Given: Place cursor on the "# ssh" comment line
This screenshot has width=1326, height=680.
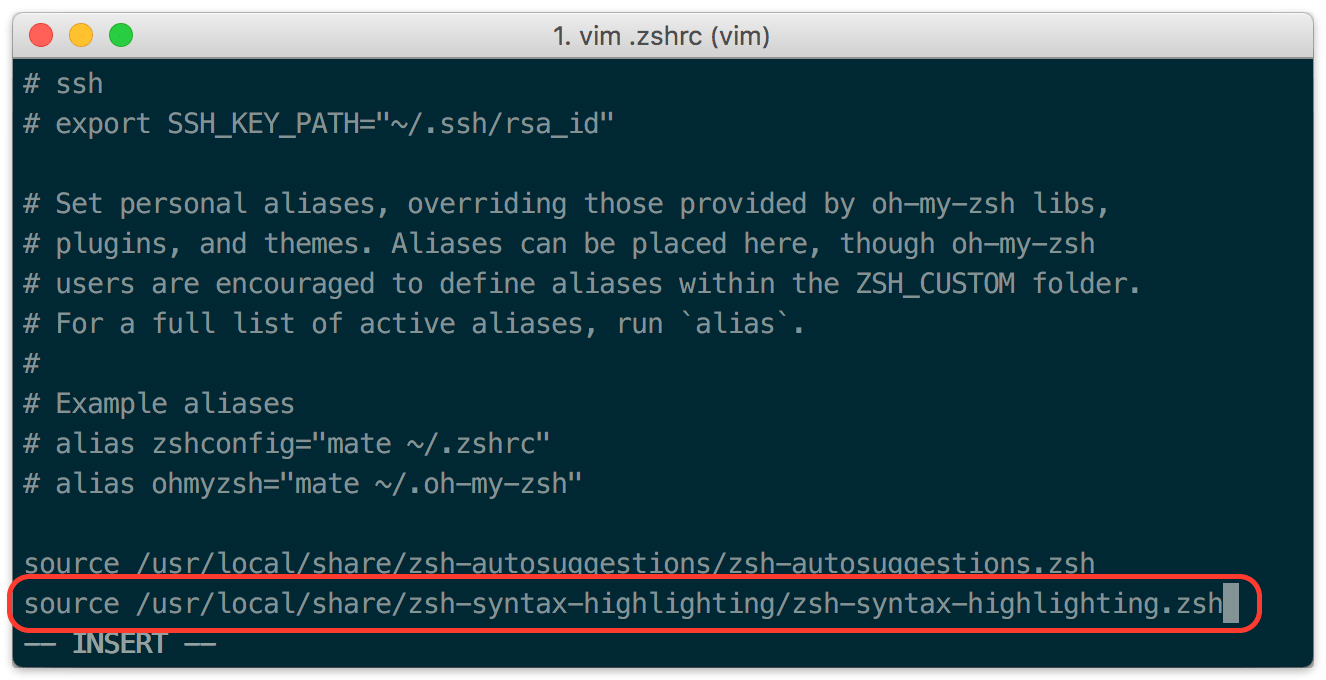Looking at the screenshot, I should pos(63,83).
